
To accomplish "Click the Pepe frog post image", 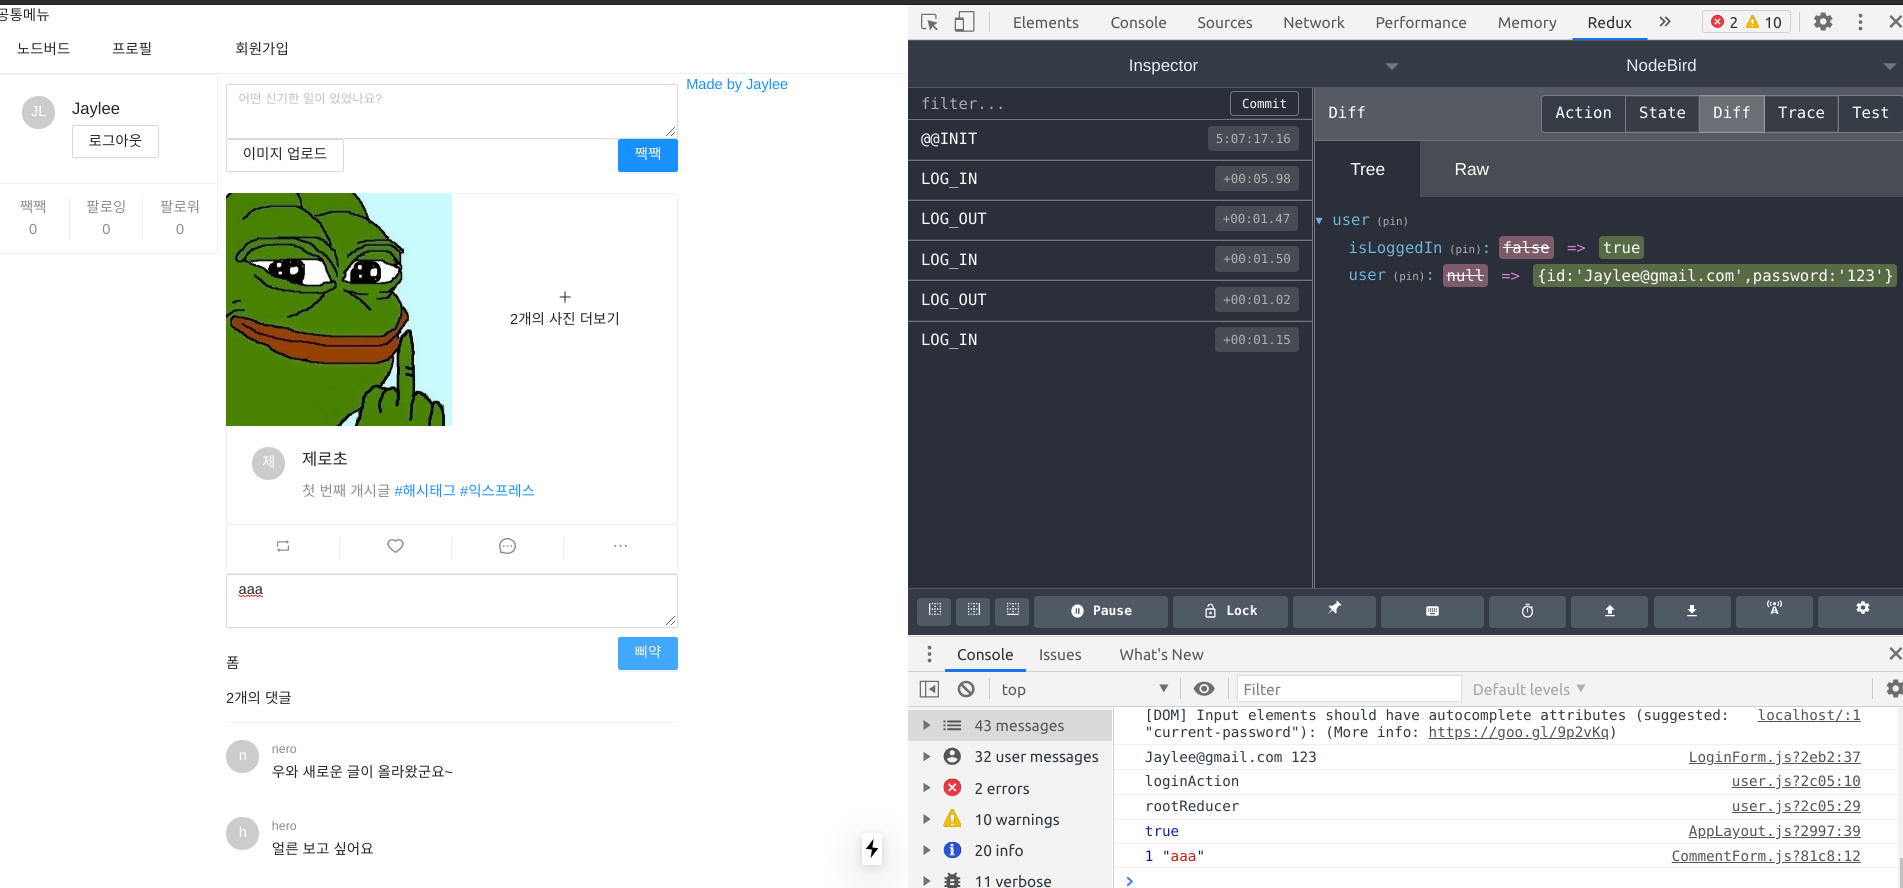I will point(339,309).
